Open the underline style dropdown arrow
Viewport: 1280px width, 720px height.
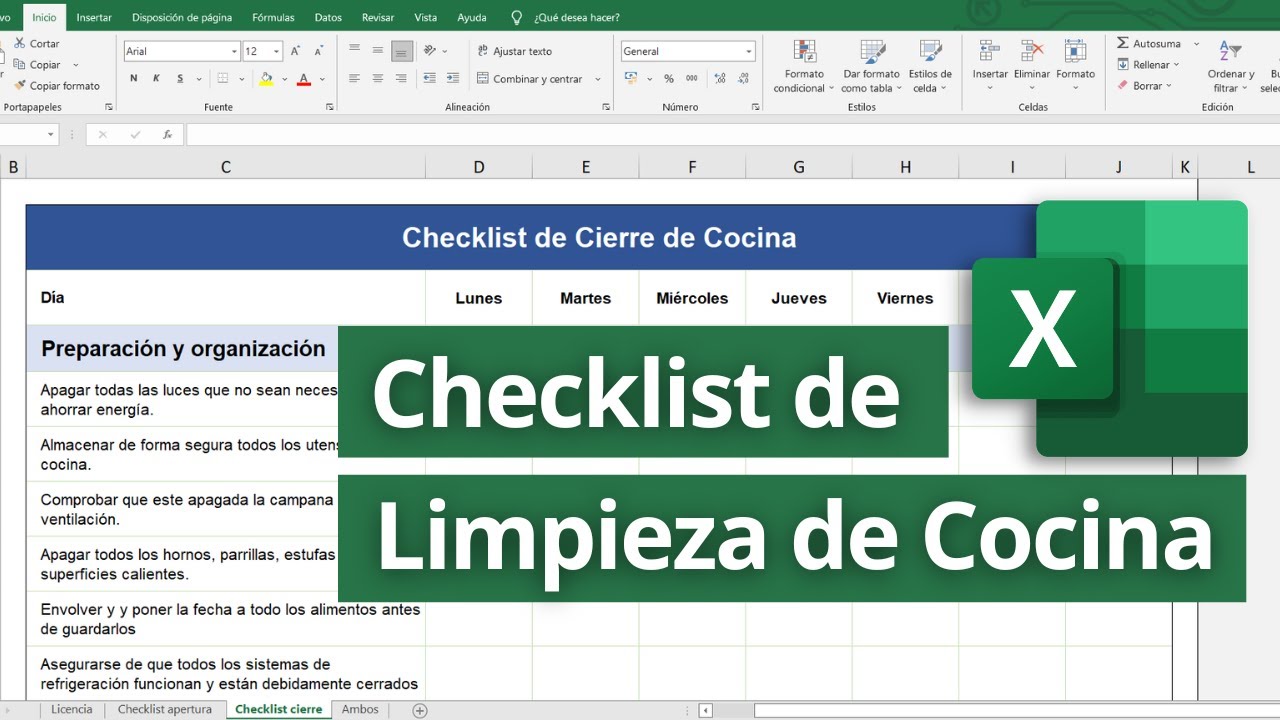coord(197,78)
